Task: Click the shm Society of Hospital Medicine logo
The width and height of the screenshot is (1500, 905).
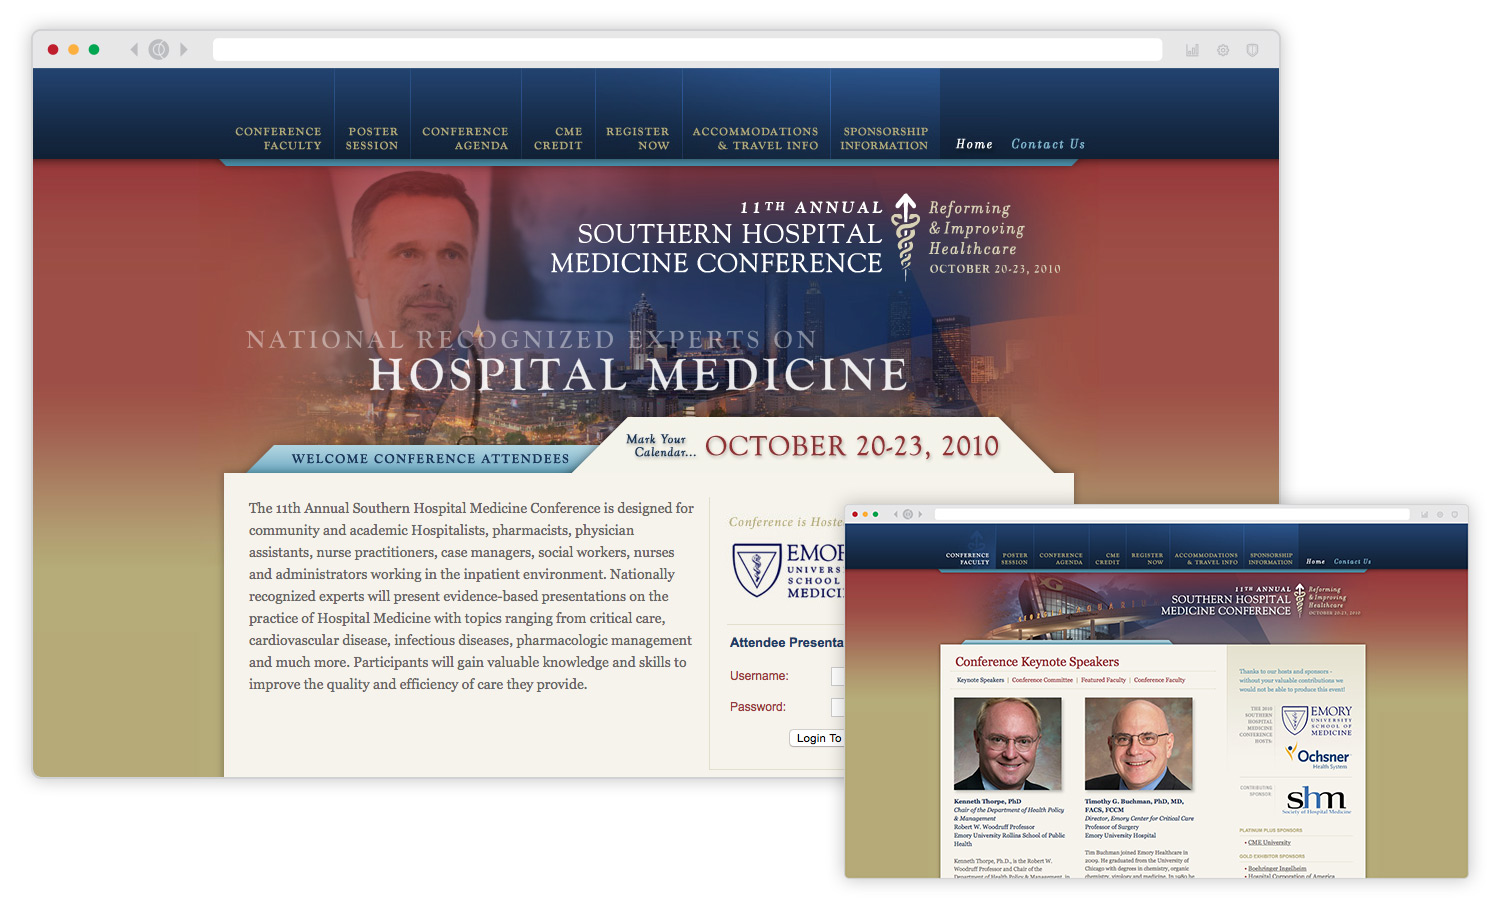Action: coord(1316,799)
